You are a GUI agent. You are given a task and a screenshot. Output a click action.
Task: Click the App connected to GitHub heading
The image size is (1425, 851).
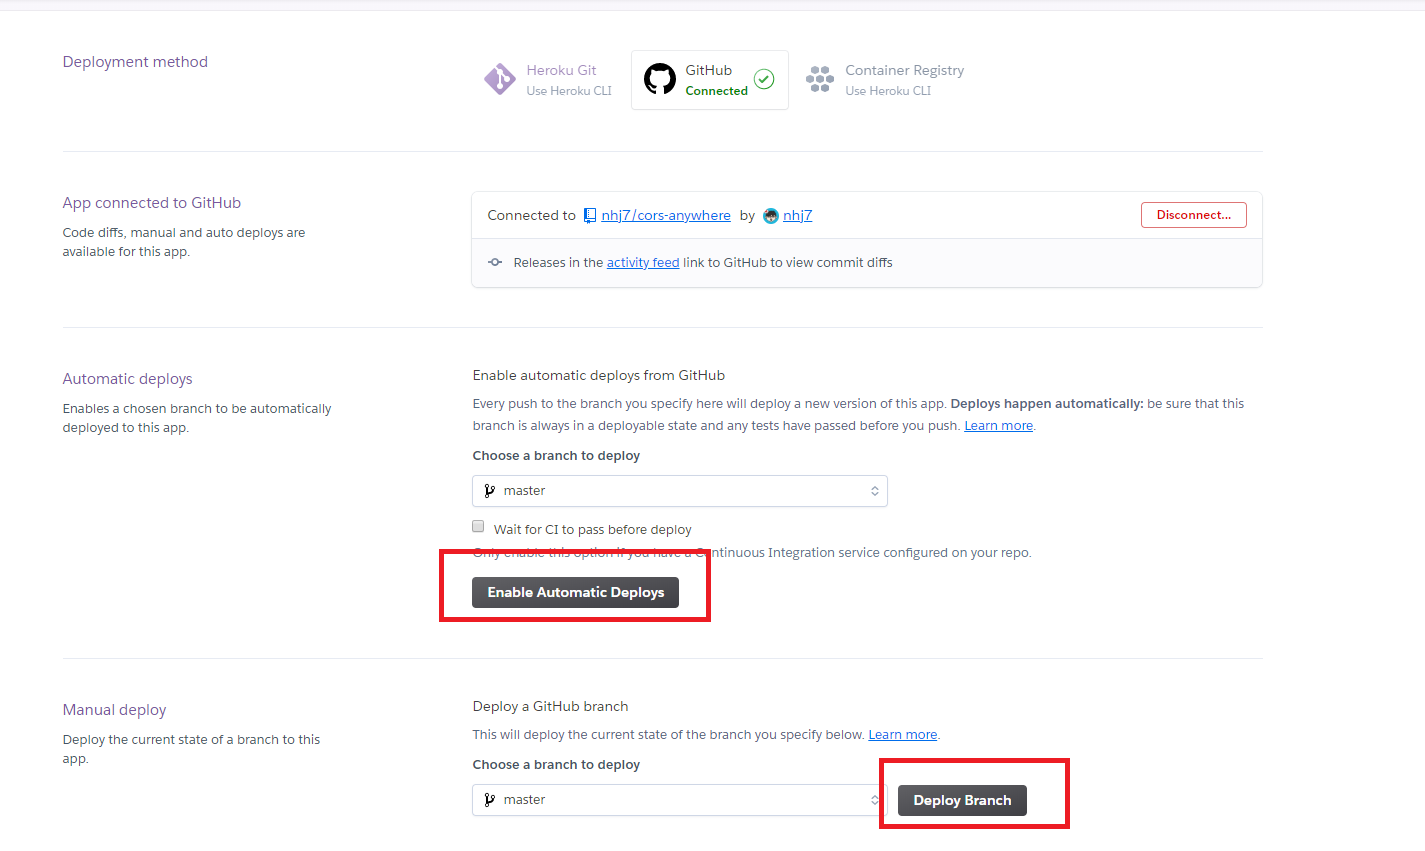(152, 203)
